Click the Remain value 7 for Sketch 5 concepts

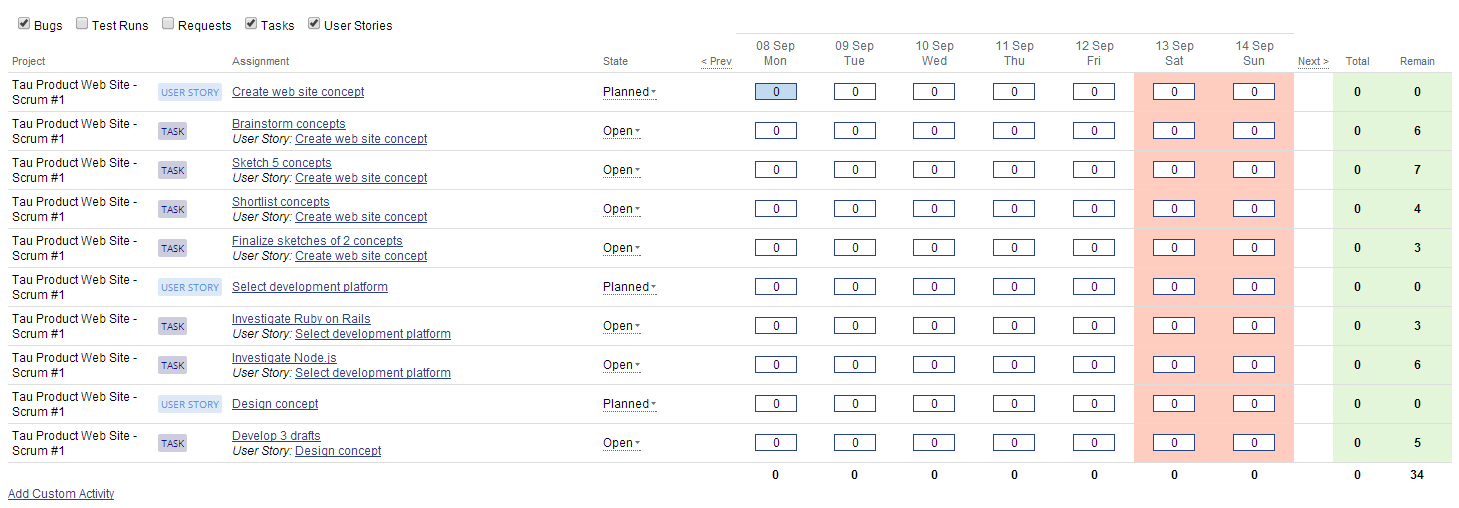click(1417, 170)
